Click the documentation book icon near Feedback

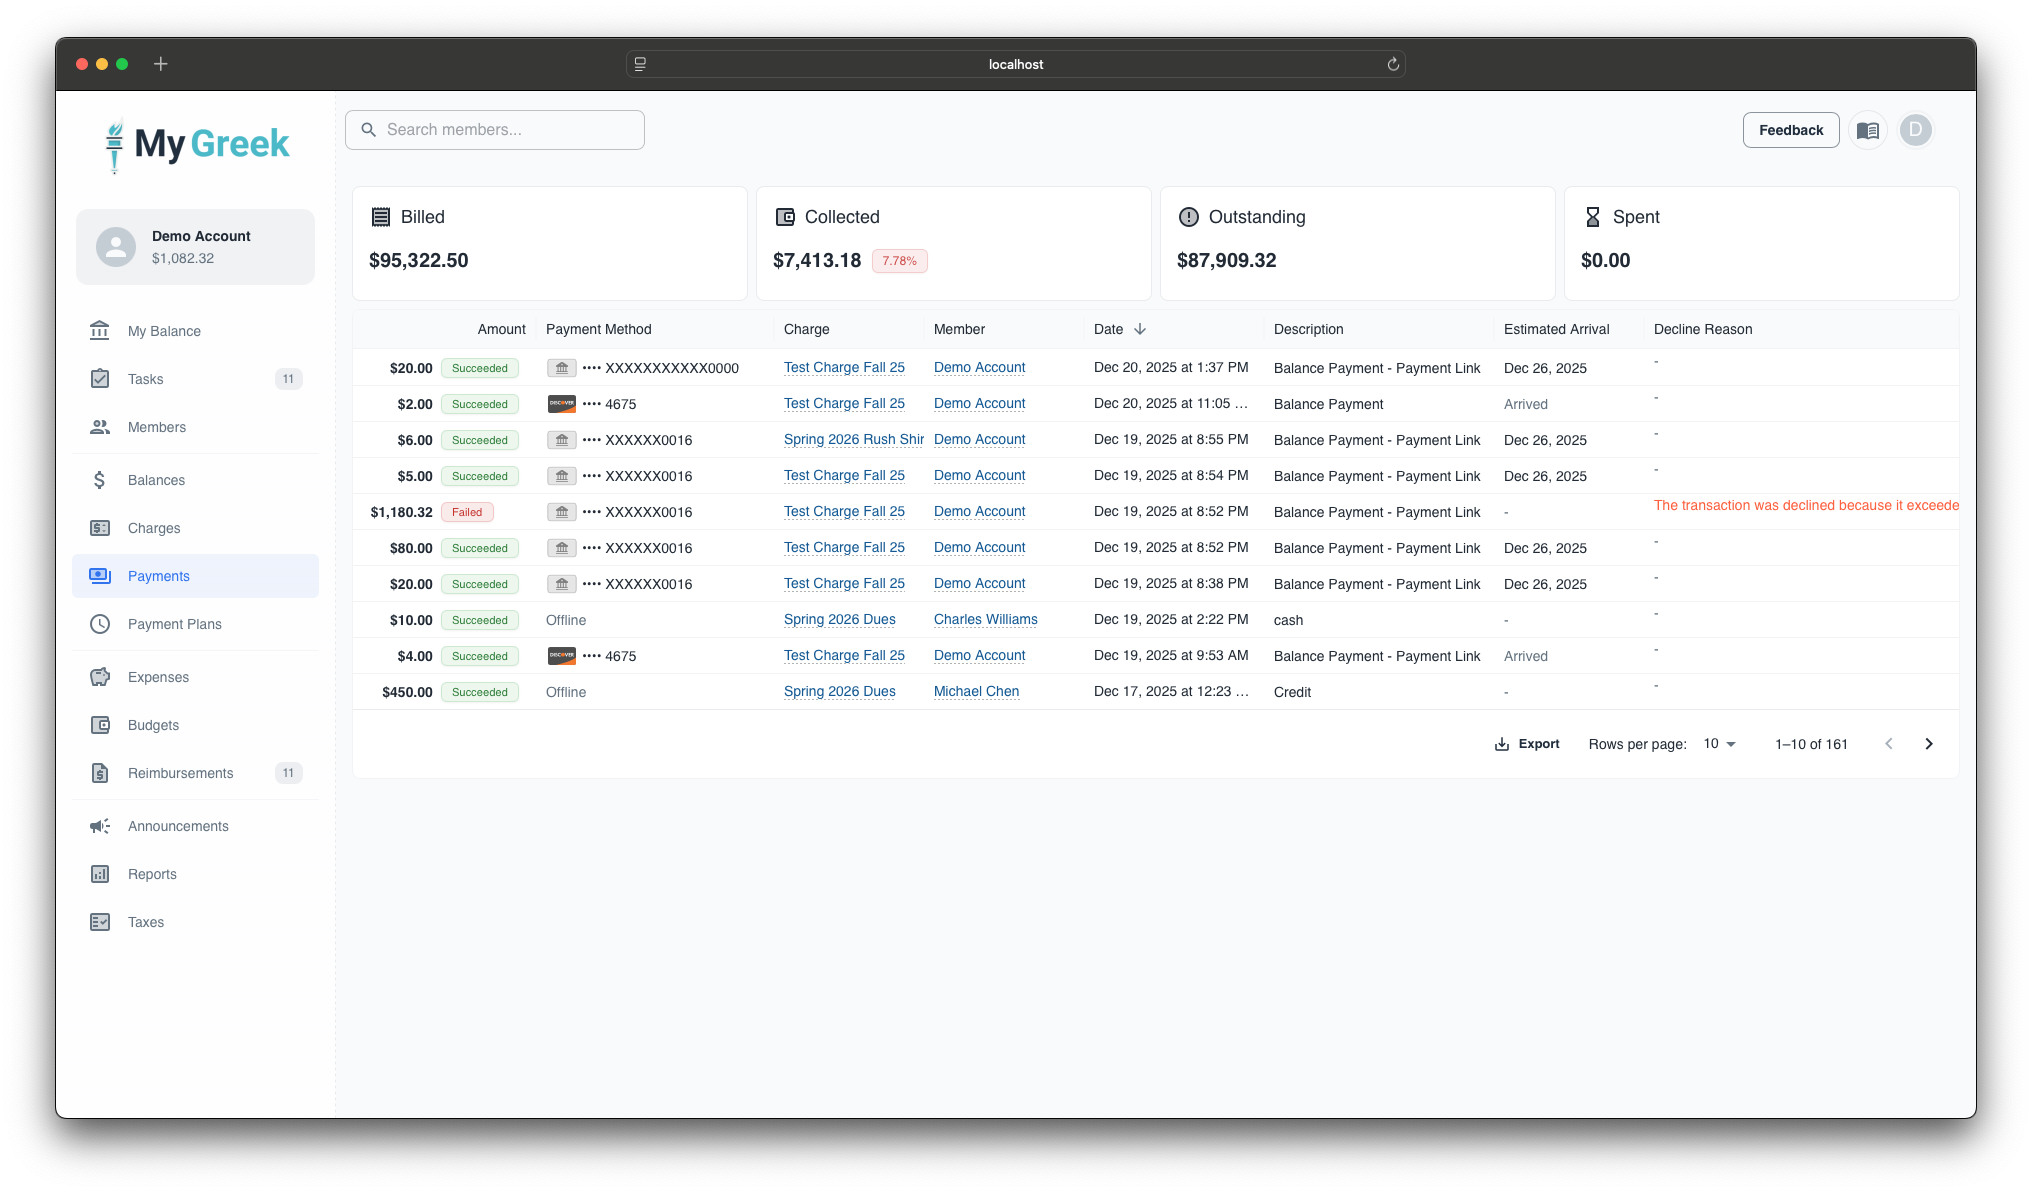click(x=1867, y=130)
